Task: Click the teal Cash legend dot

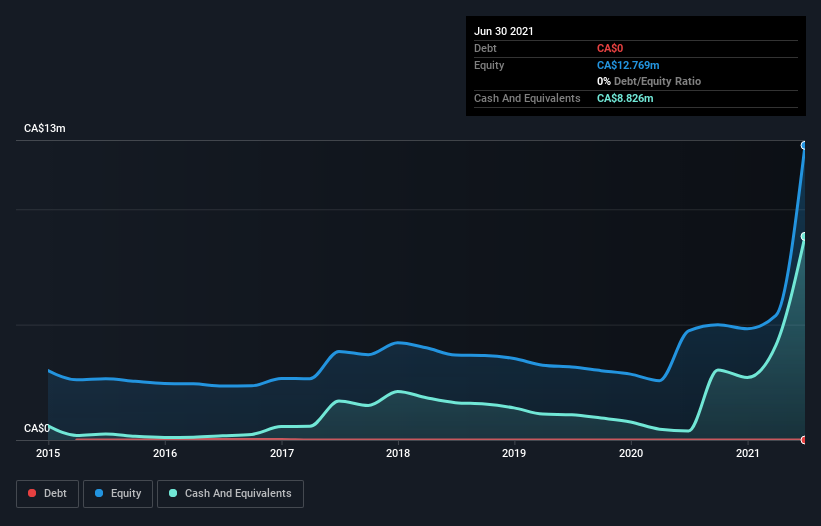Action: [x=173, y=493]
